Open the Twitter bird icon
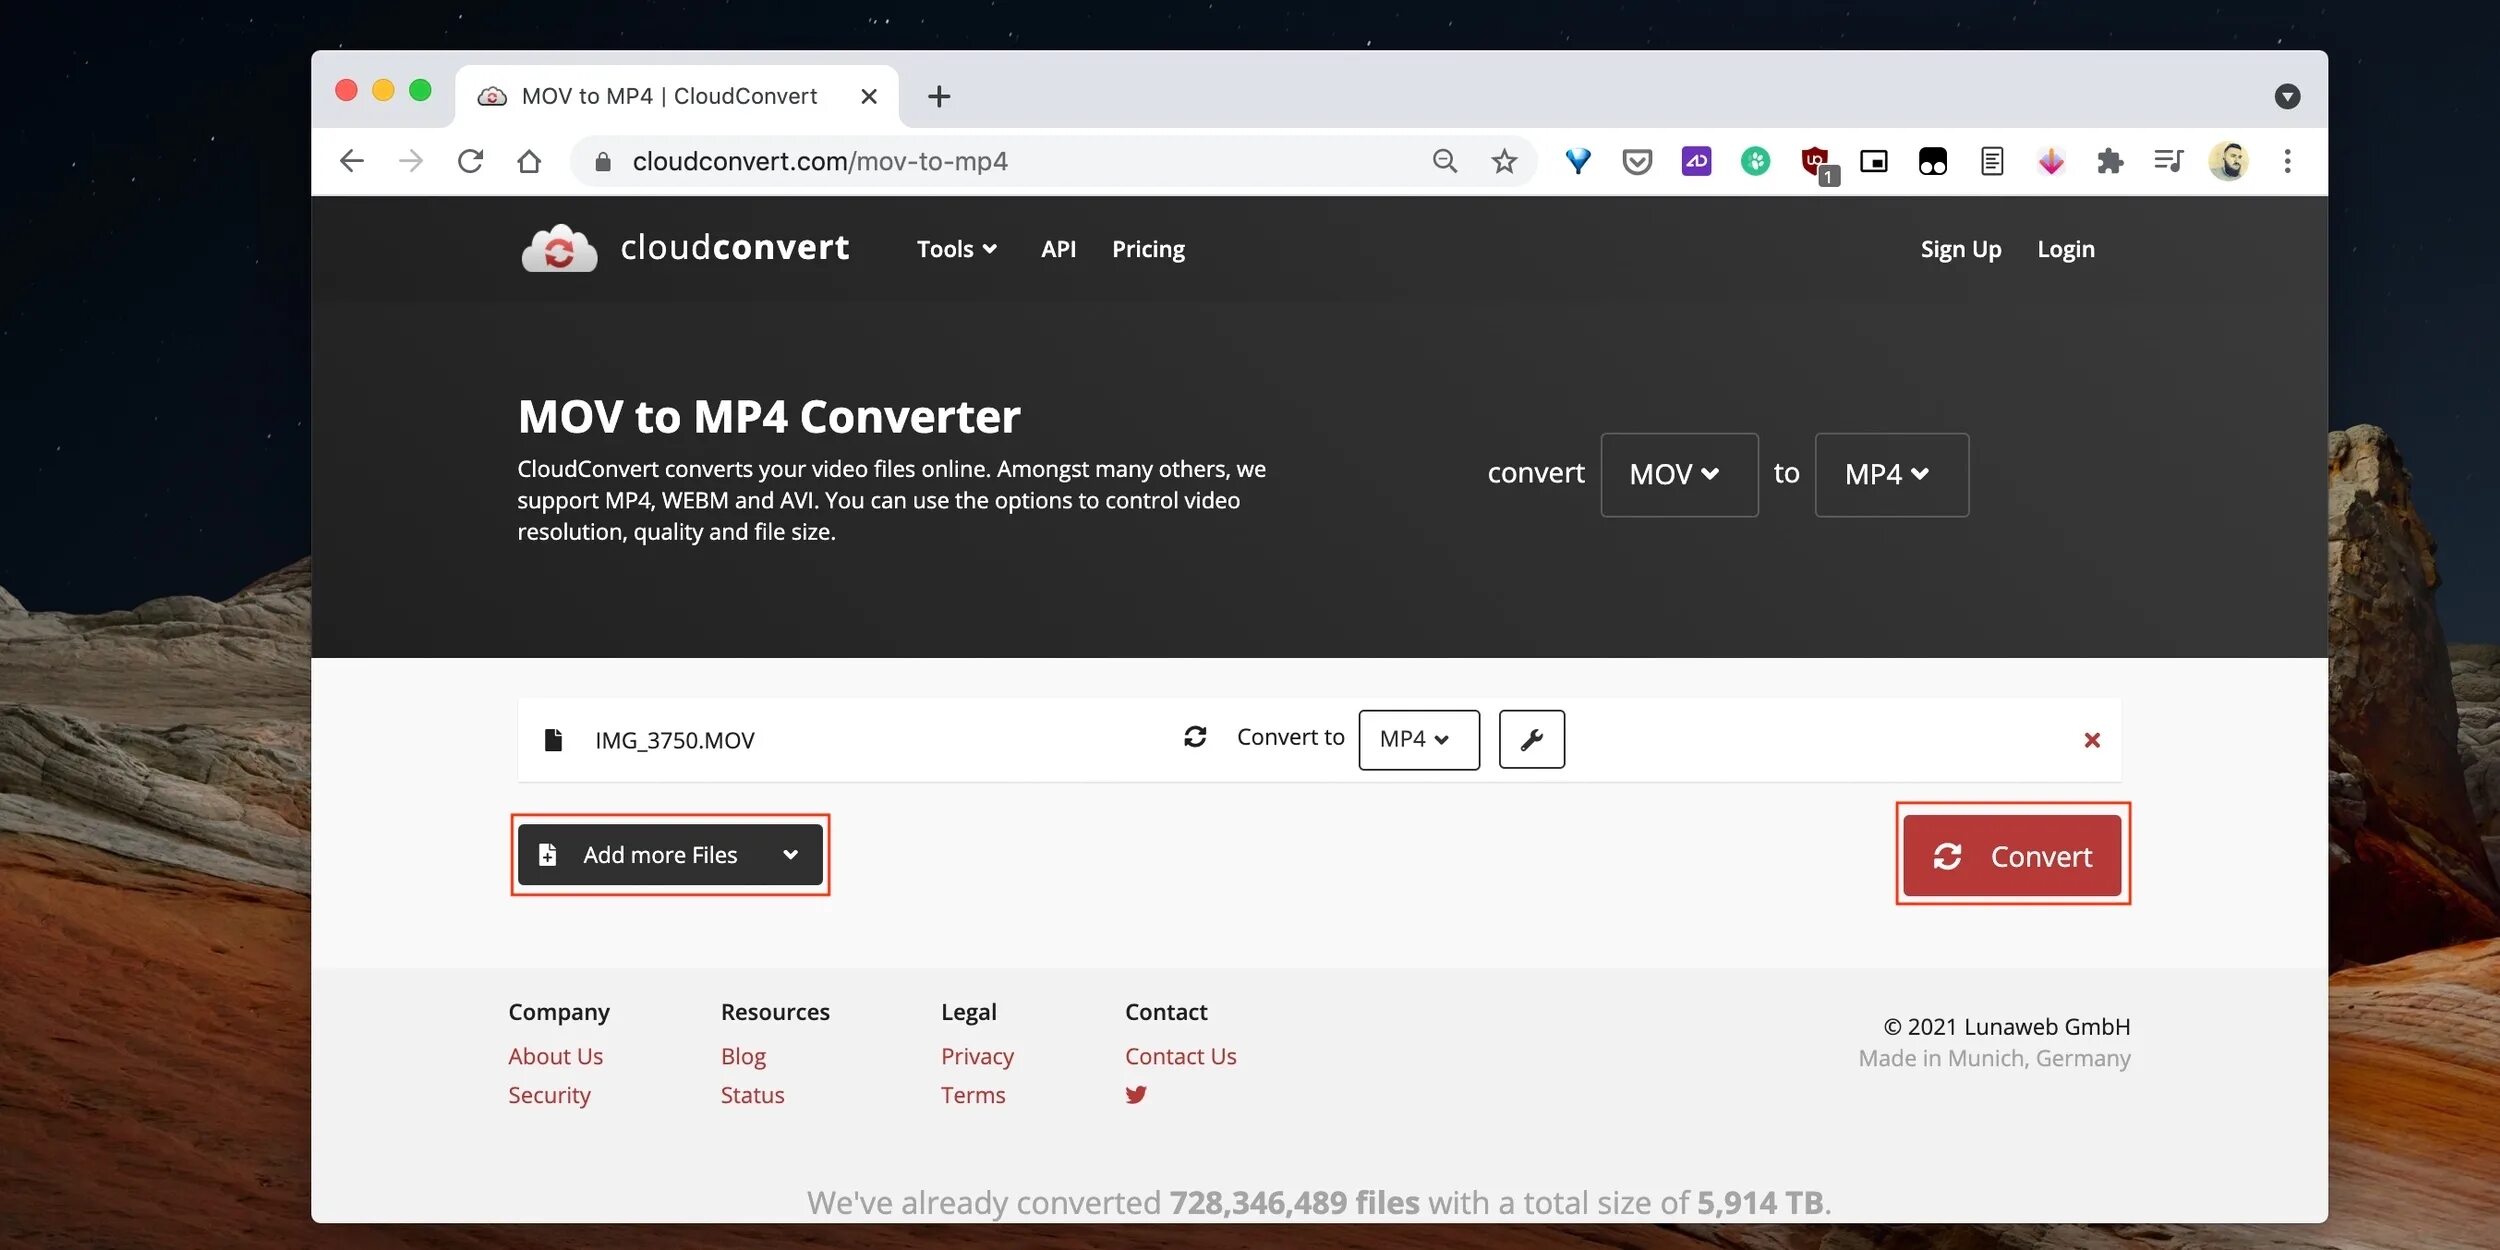This screenshot has width=2500, height=1250. 1136,1095
